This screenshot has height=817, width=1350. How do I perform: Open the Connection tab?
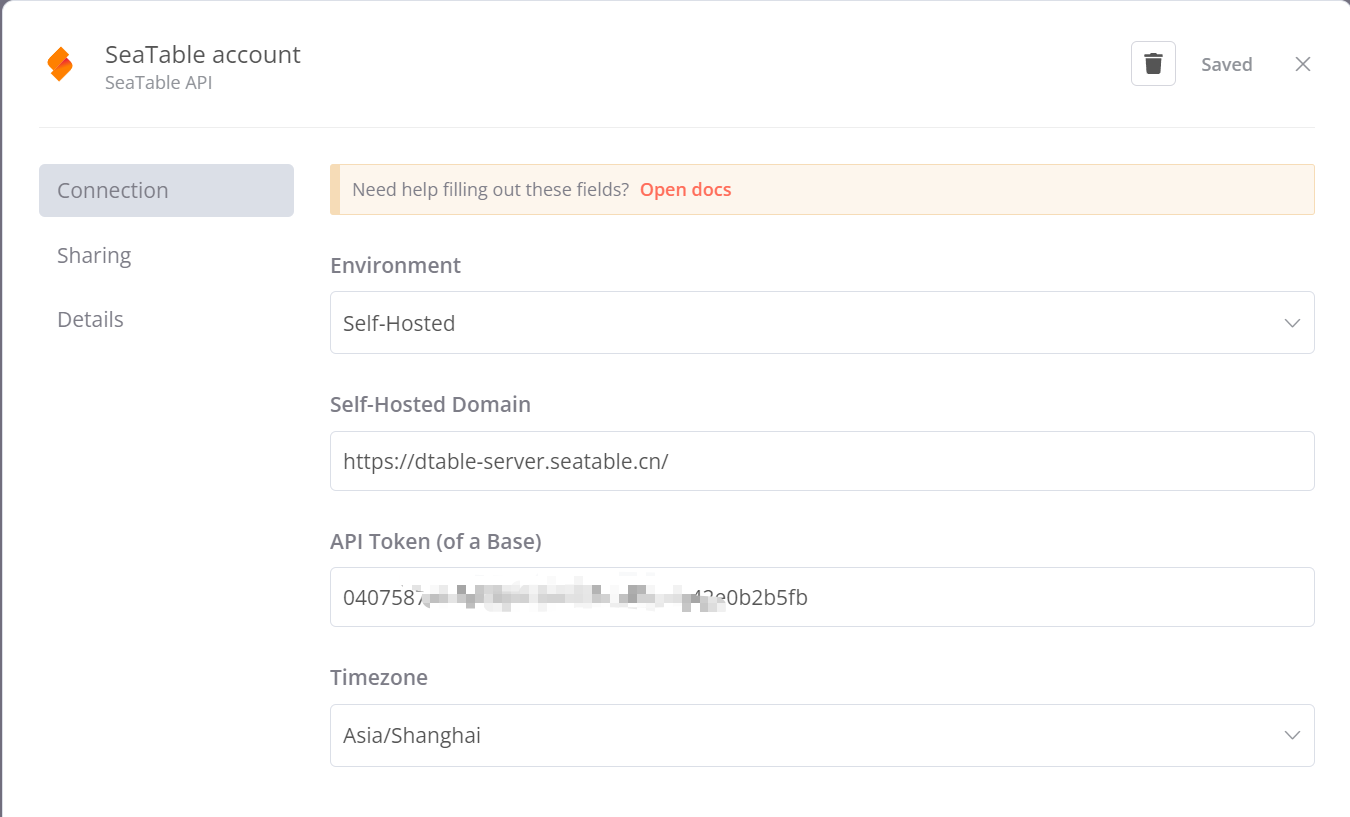pyautogui.click(x=166, y=190)
